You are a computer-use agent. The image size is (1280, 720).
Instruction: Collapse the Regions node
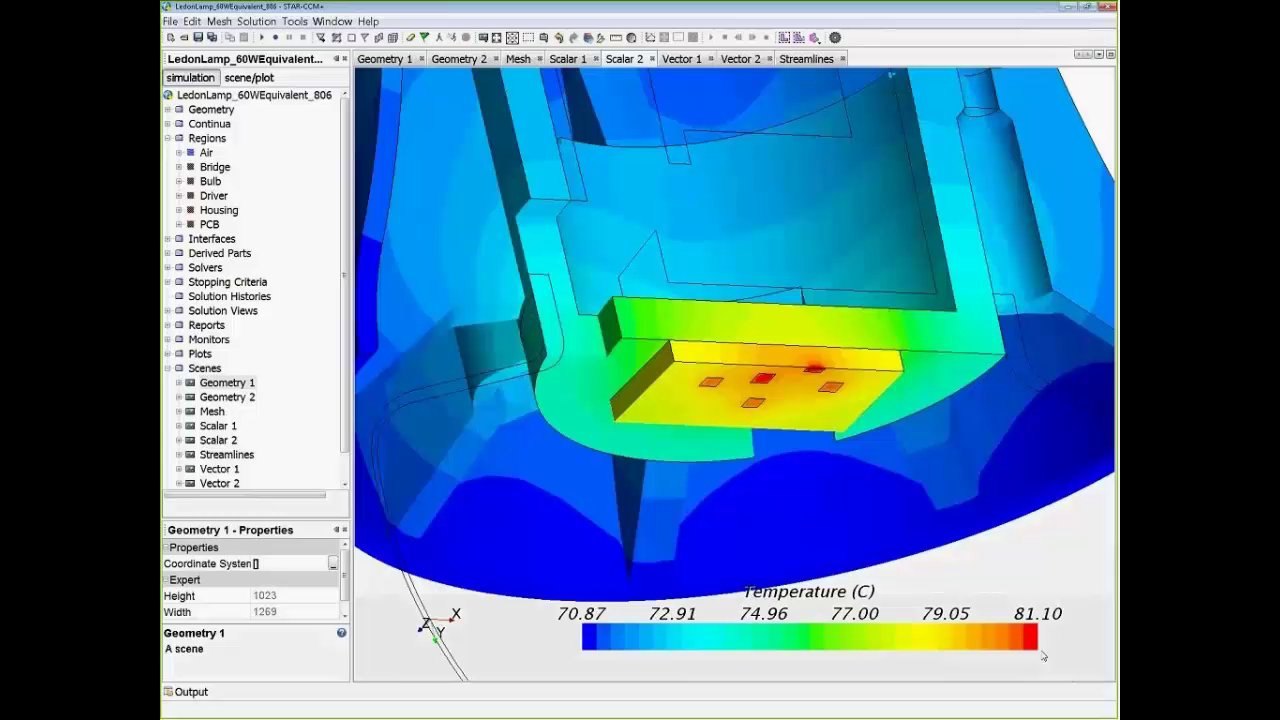(168, 138)
